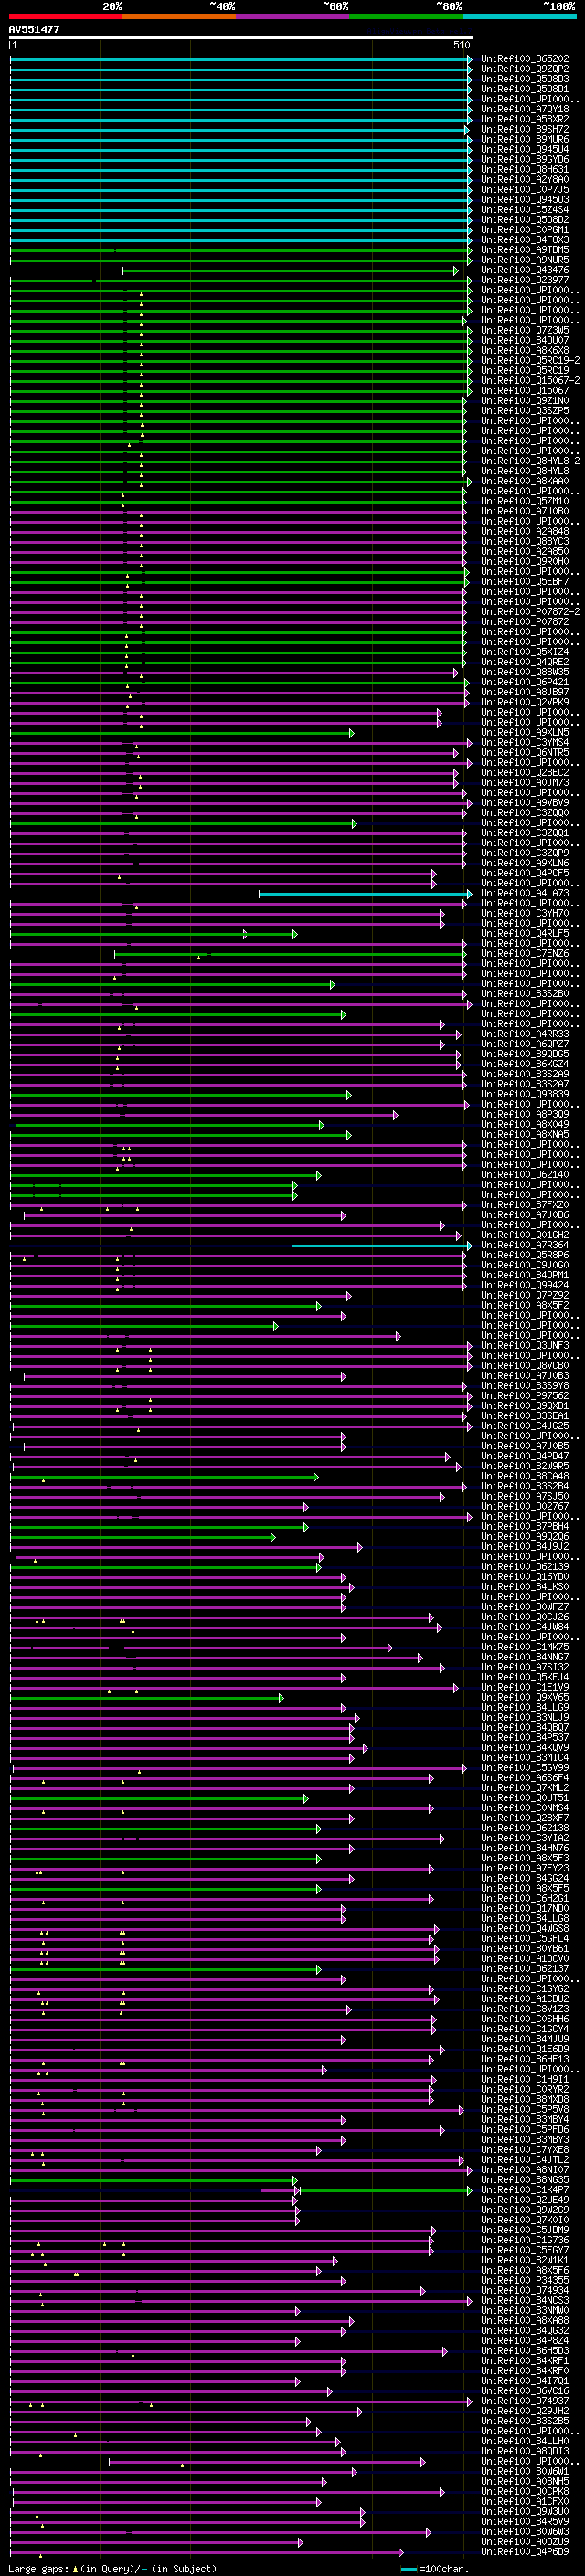Select label UniRef100_A9XLN5

pyautogui.click(x=524, y=732)
